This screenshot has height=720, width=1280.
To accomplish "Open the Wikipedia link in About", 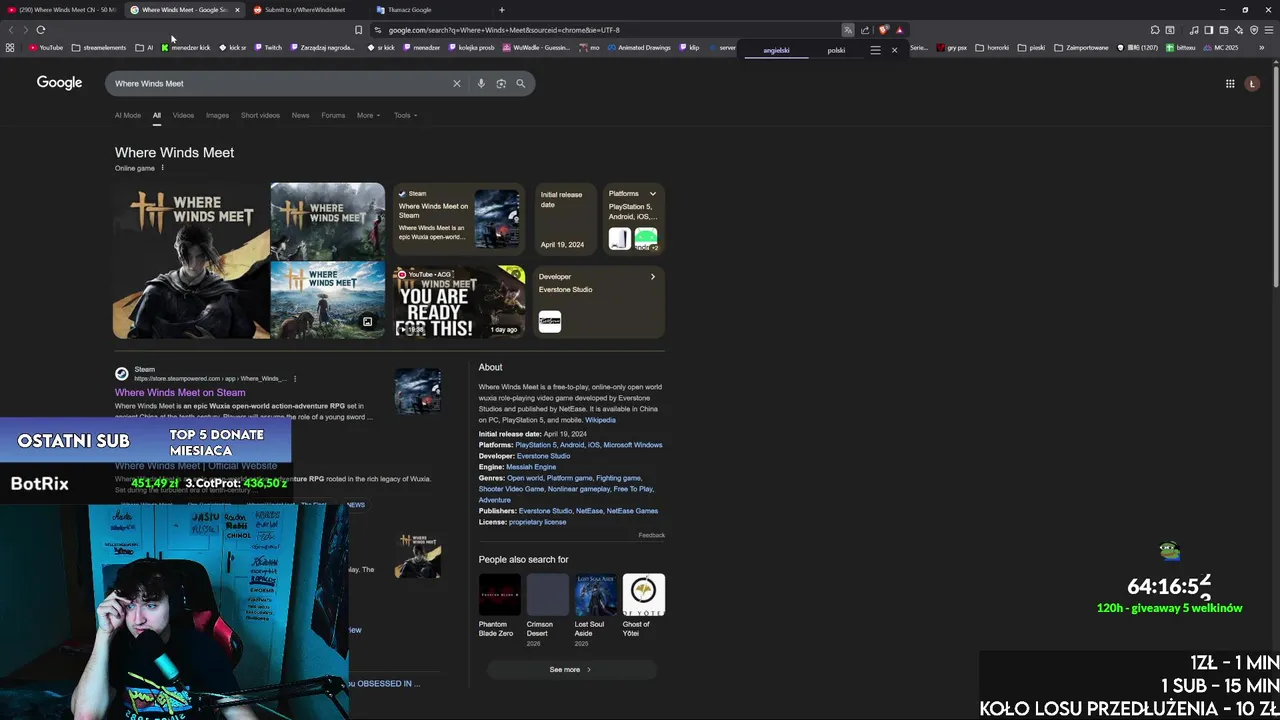I will coord(600,420).
